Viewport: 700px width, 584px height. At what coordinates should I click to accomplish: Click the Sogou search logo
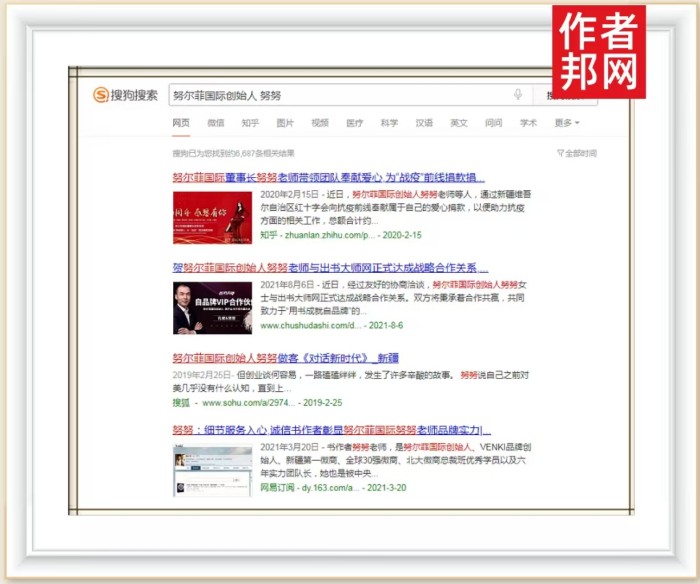coord(126,95)
